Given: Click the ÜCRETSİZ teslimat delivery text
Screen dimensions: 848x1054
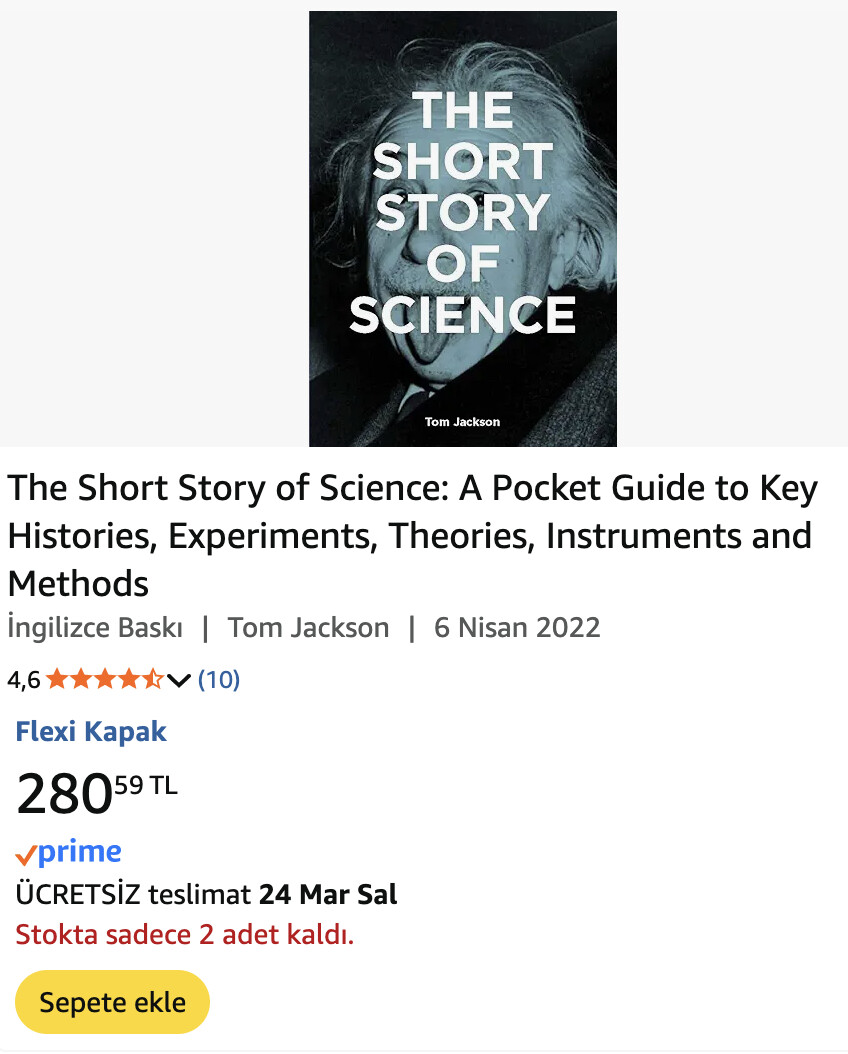Looking at the screenshot, I should coord(134,895).
